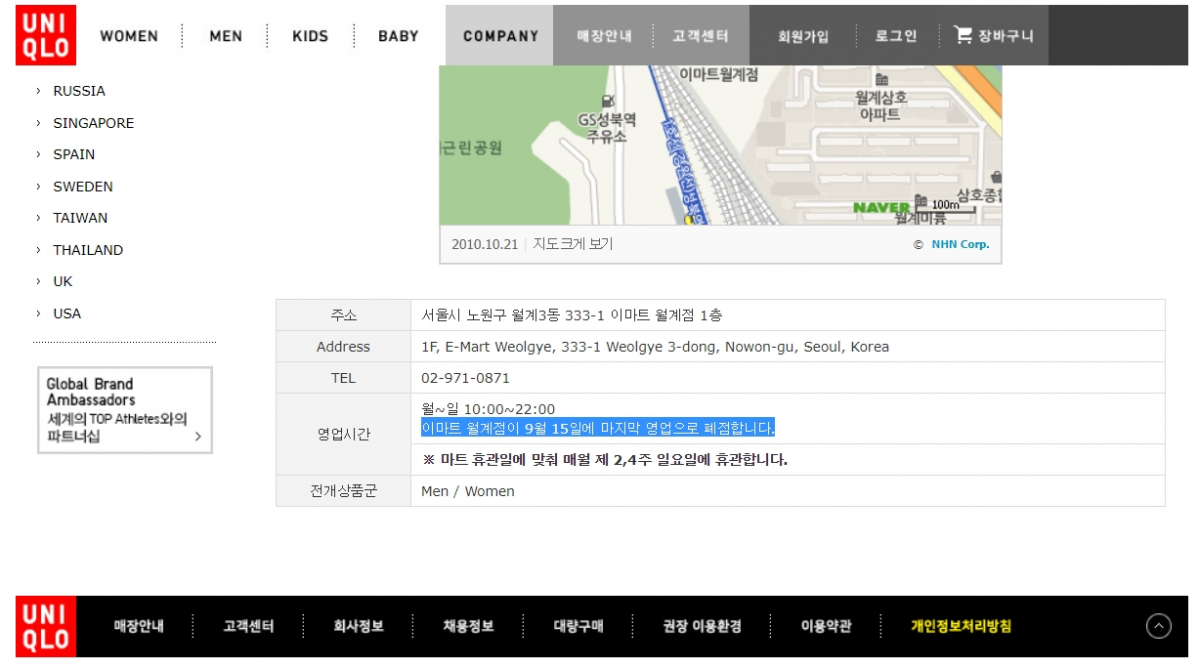Click the UNIQLO logo in footer

[x=45, y=627]
